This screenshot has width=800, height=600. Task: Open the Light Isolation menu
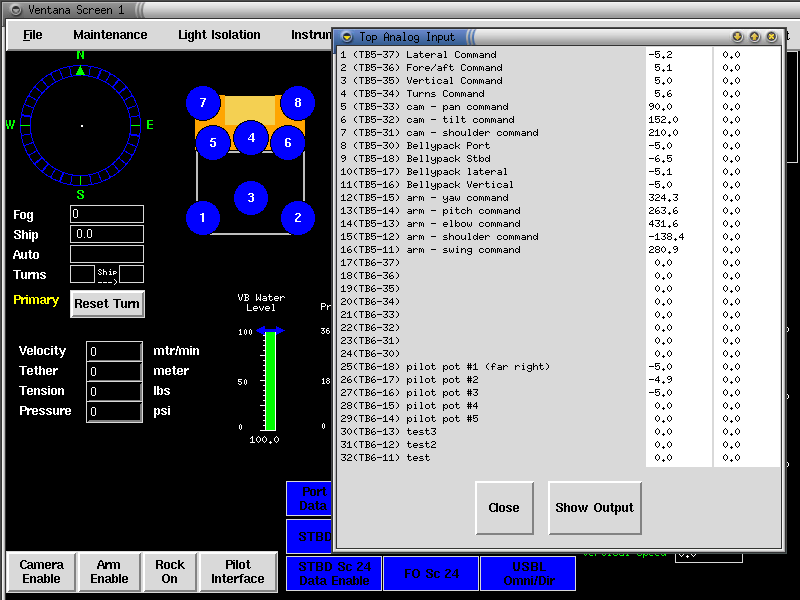pyautogui.click(x=219, y=35)
